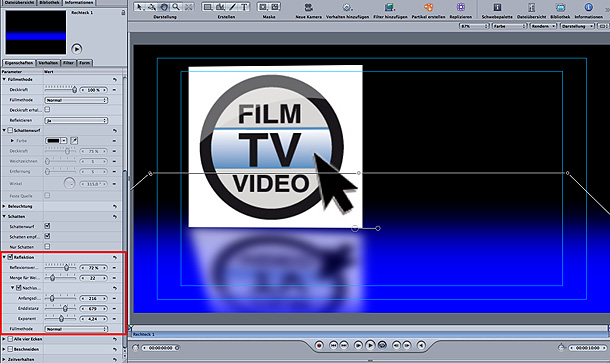Open the top Füllmethode Normal dropdown
610x363 pixels.
pos(76,100)
